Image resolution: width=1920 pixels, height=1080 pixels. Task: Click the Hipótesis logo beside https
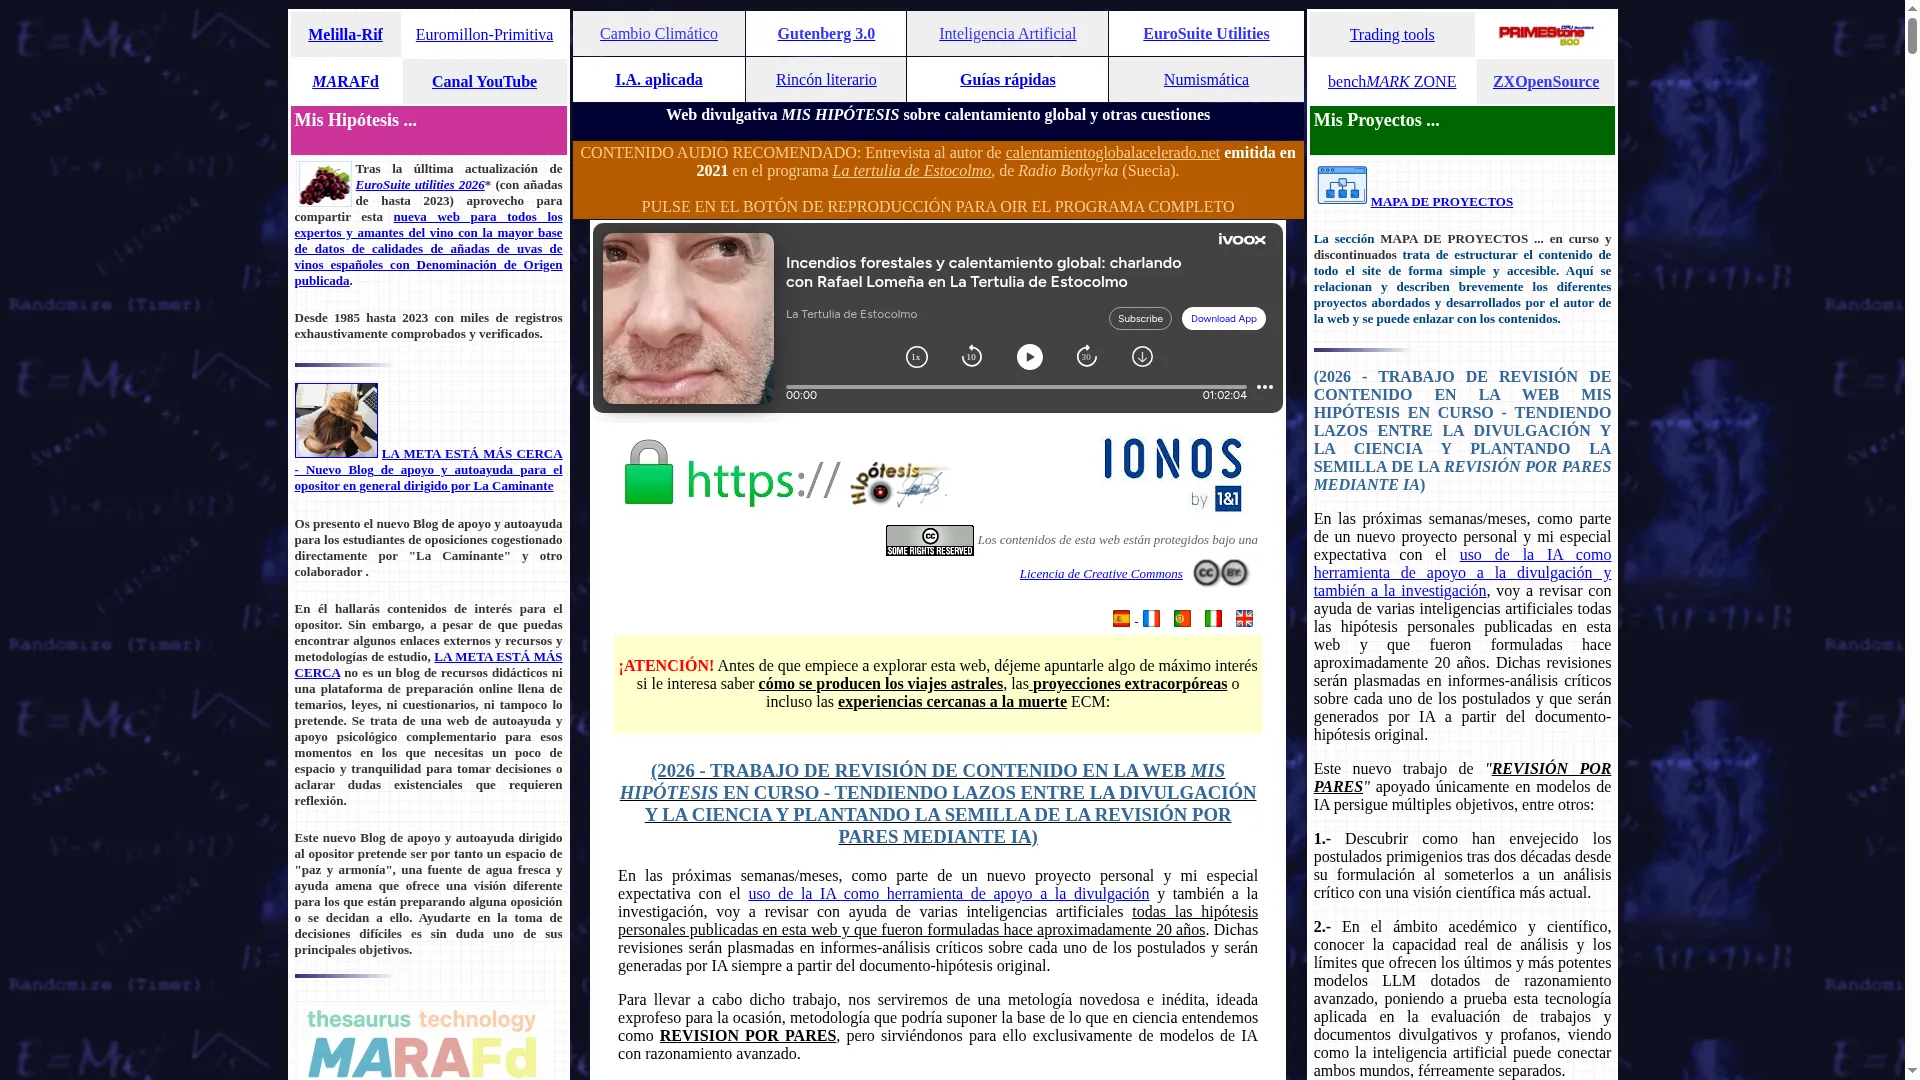tap(898, 484)
